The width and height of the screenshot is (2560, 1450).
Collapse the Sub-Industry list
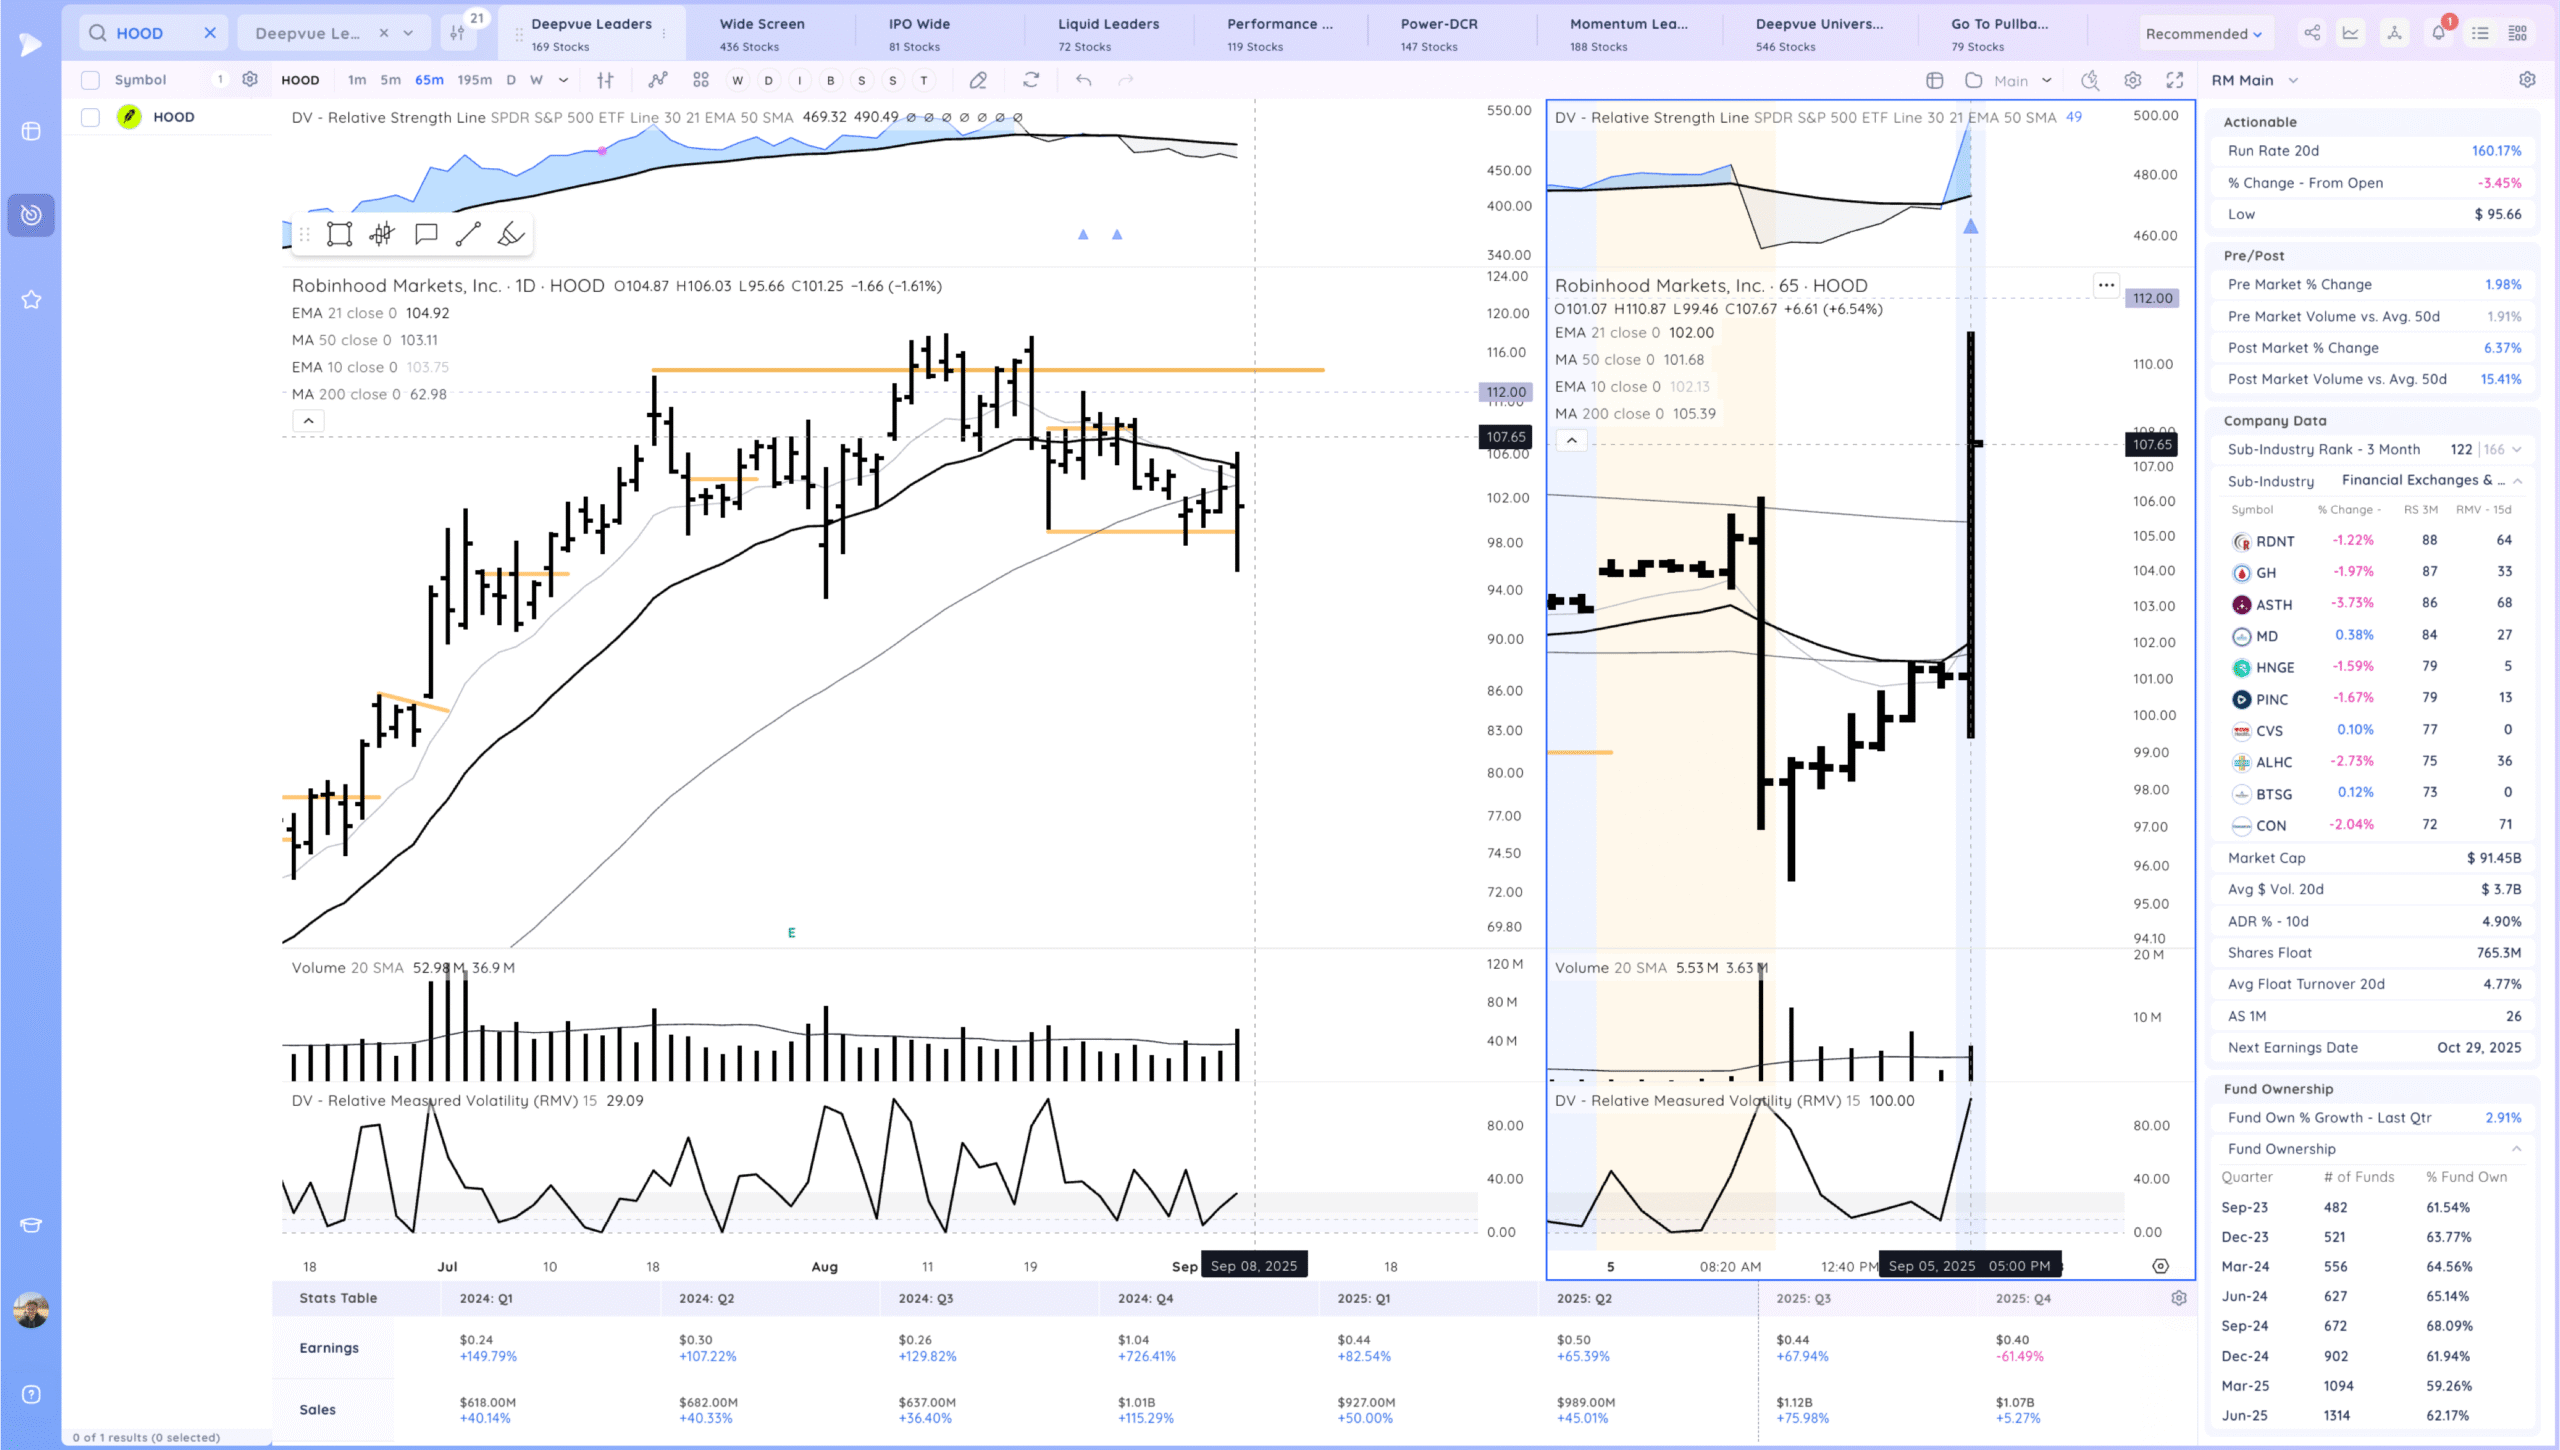click(2517, 481)
